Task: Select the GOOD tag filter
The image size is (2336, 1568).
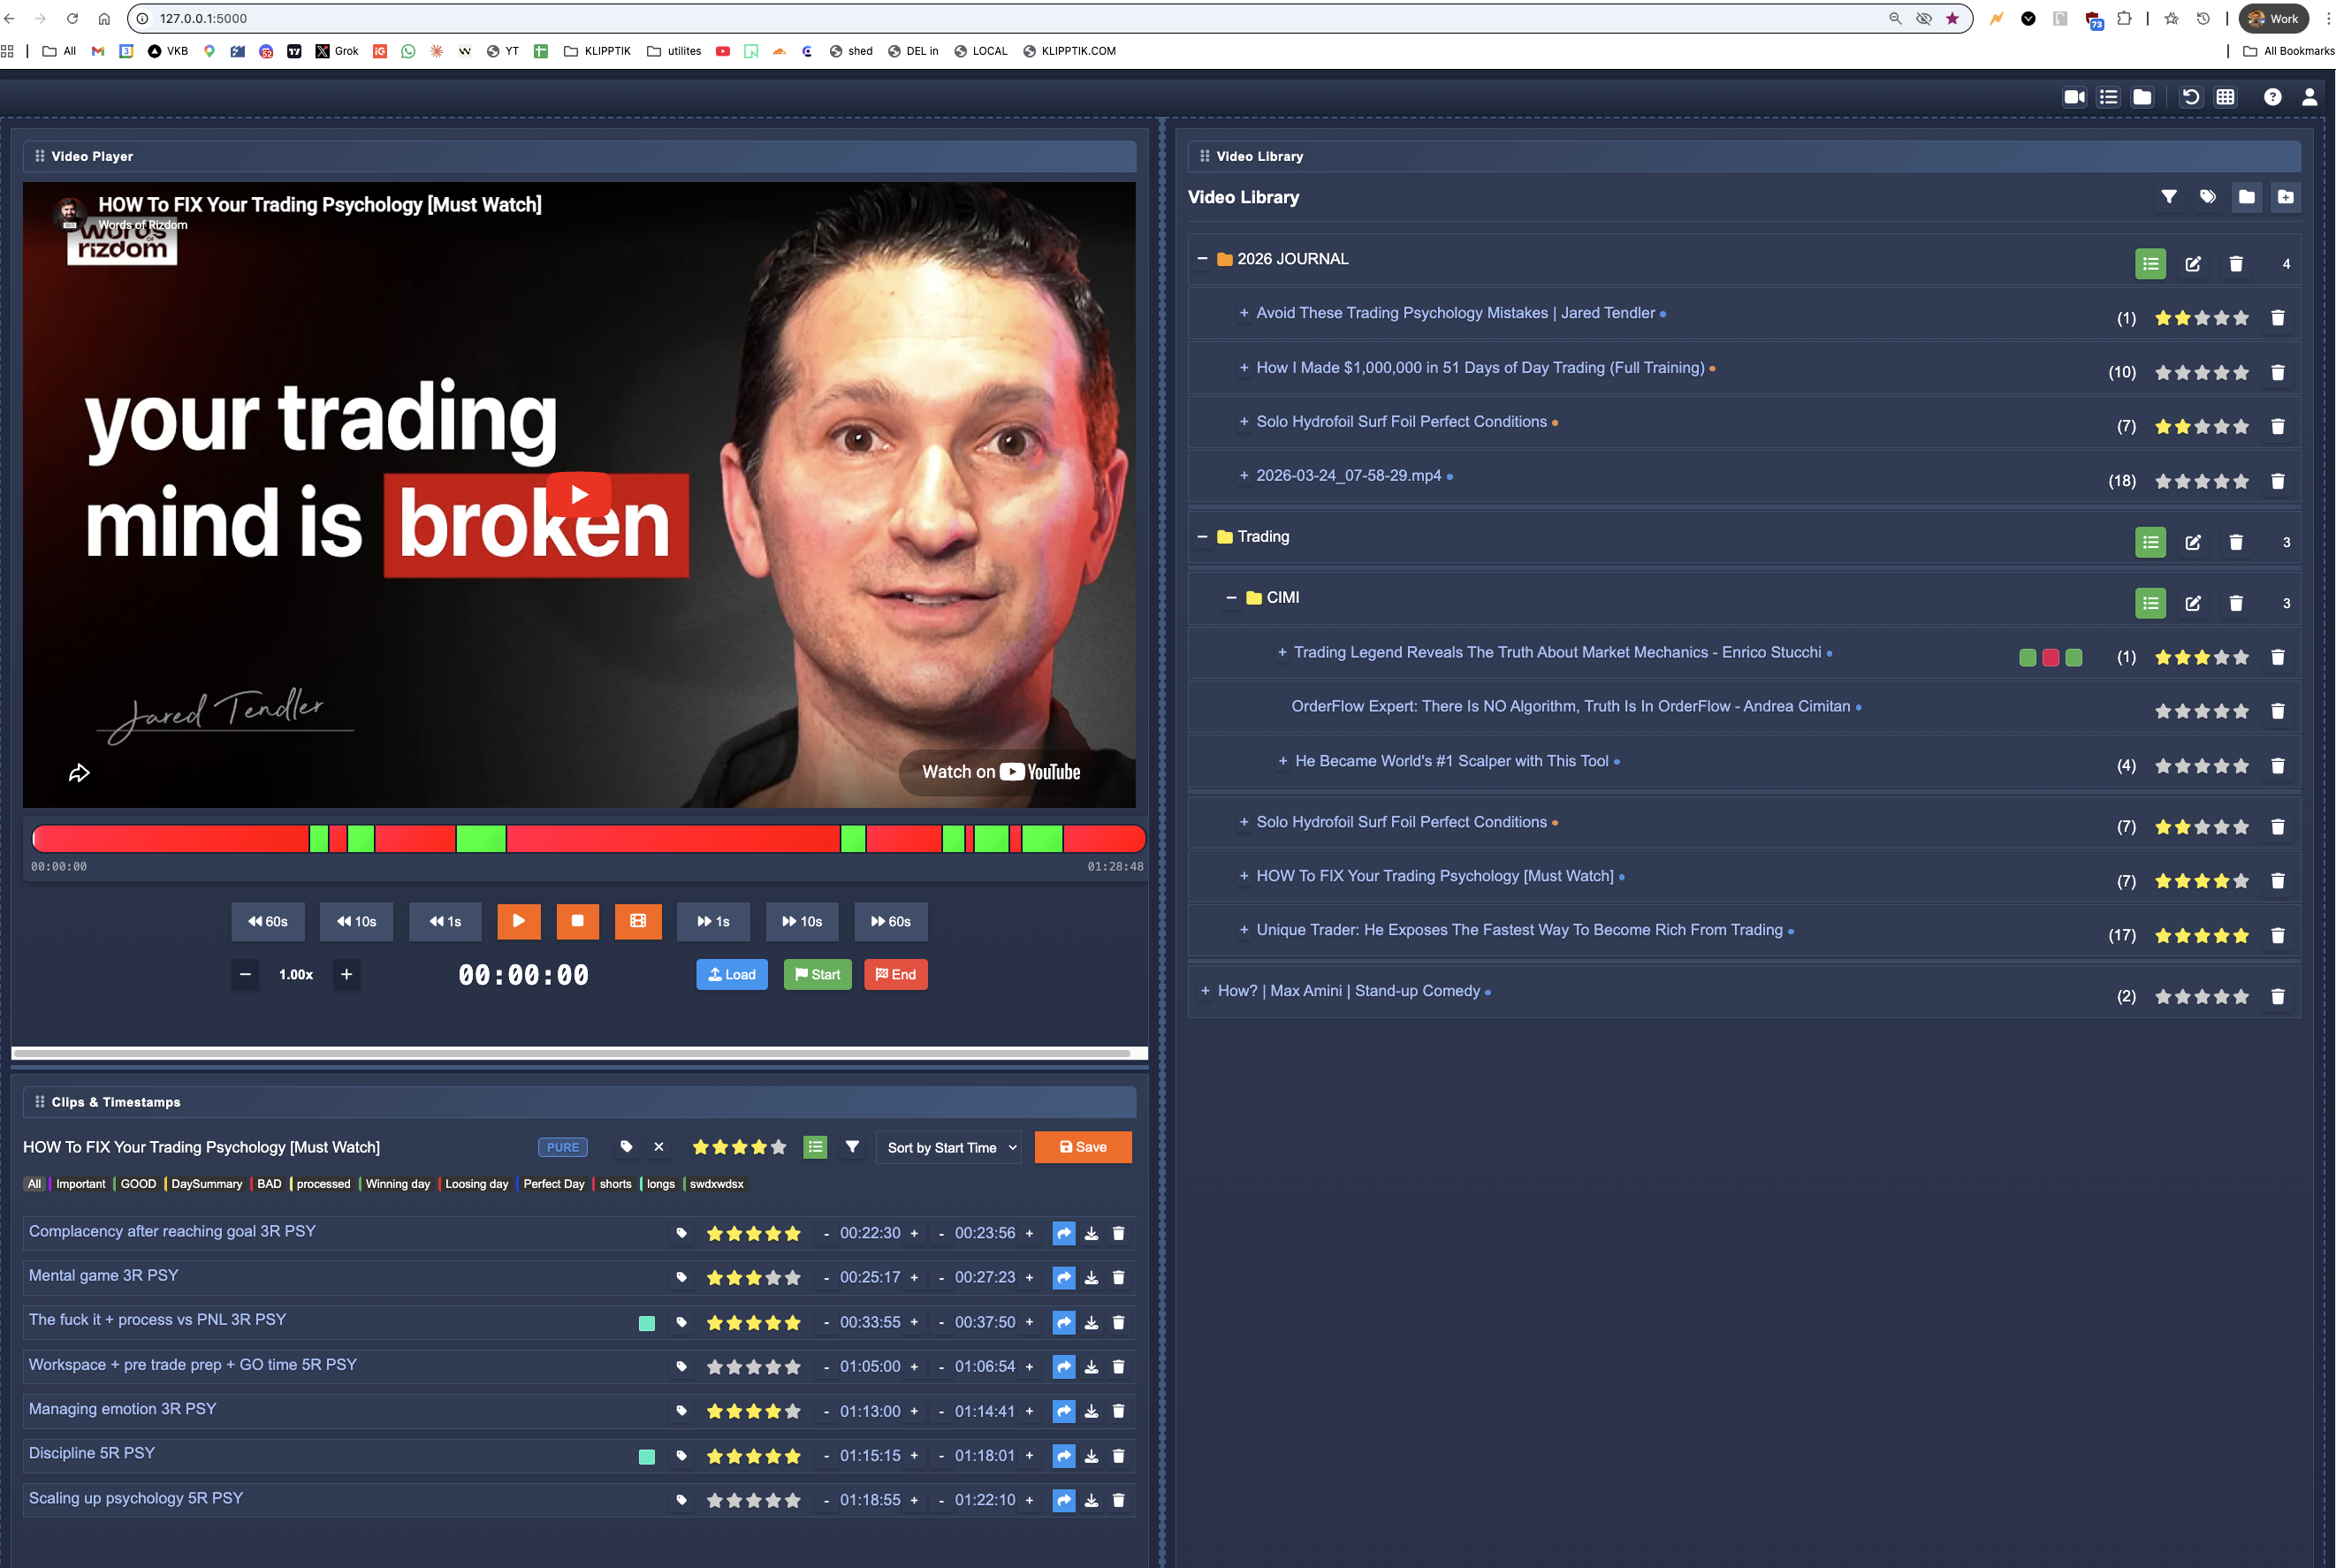Action: pos(138,1184)
